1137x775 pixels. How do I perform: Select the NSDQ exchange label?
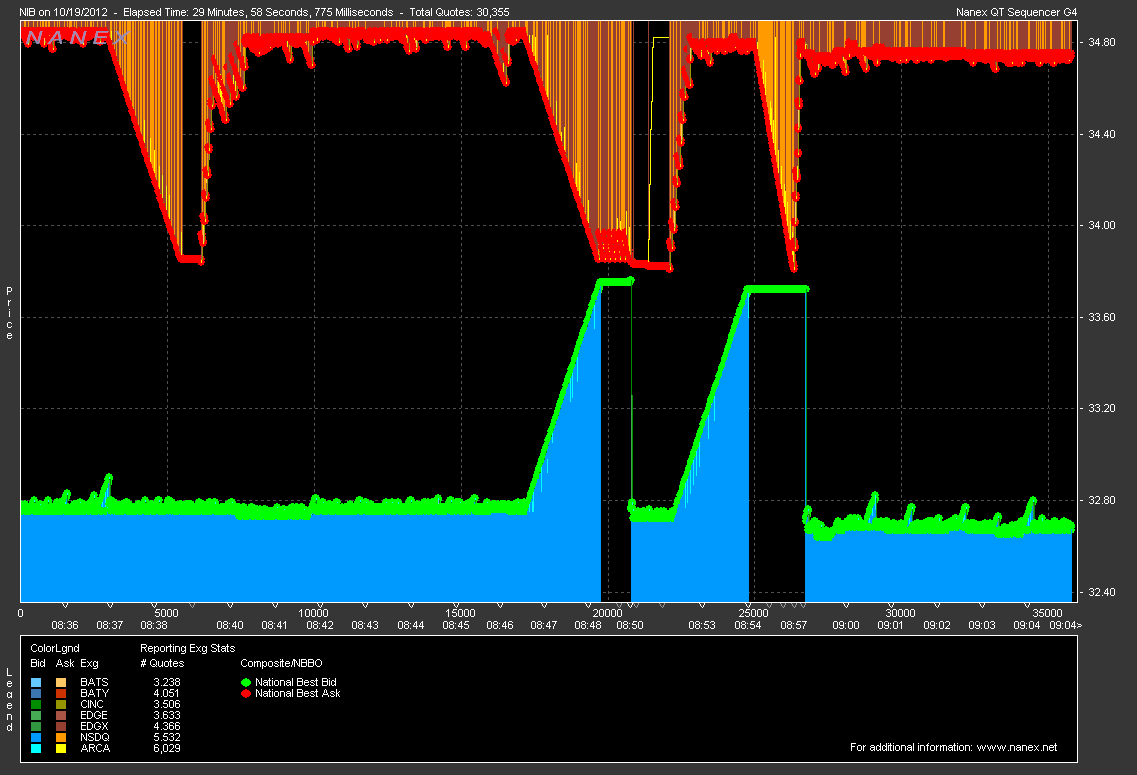[95, 737]
